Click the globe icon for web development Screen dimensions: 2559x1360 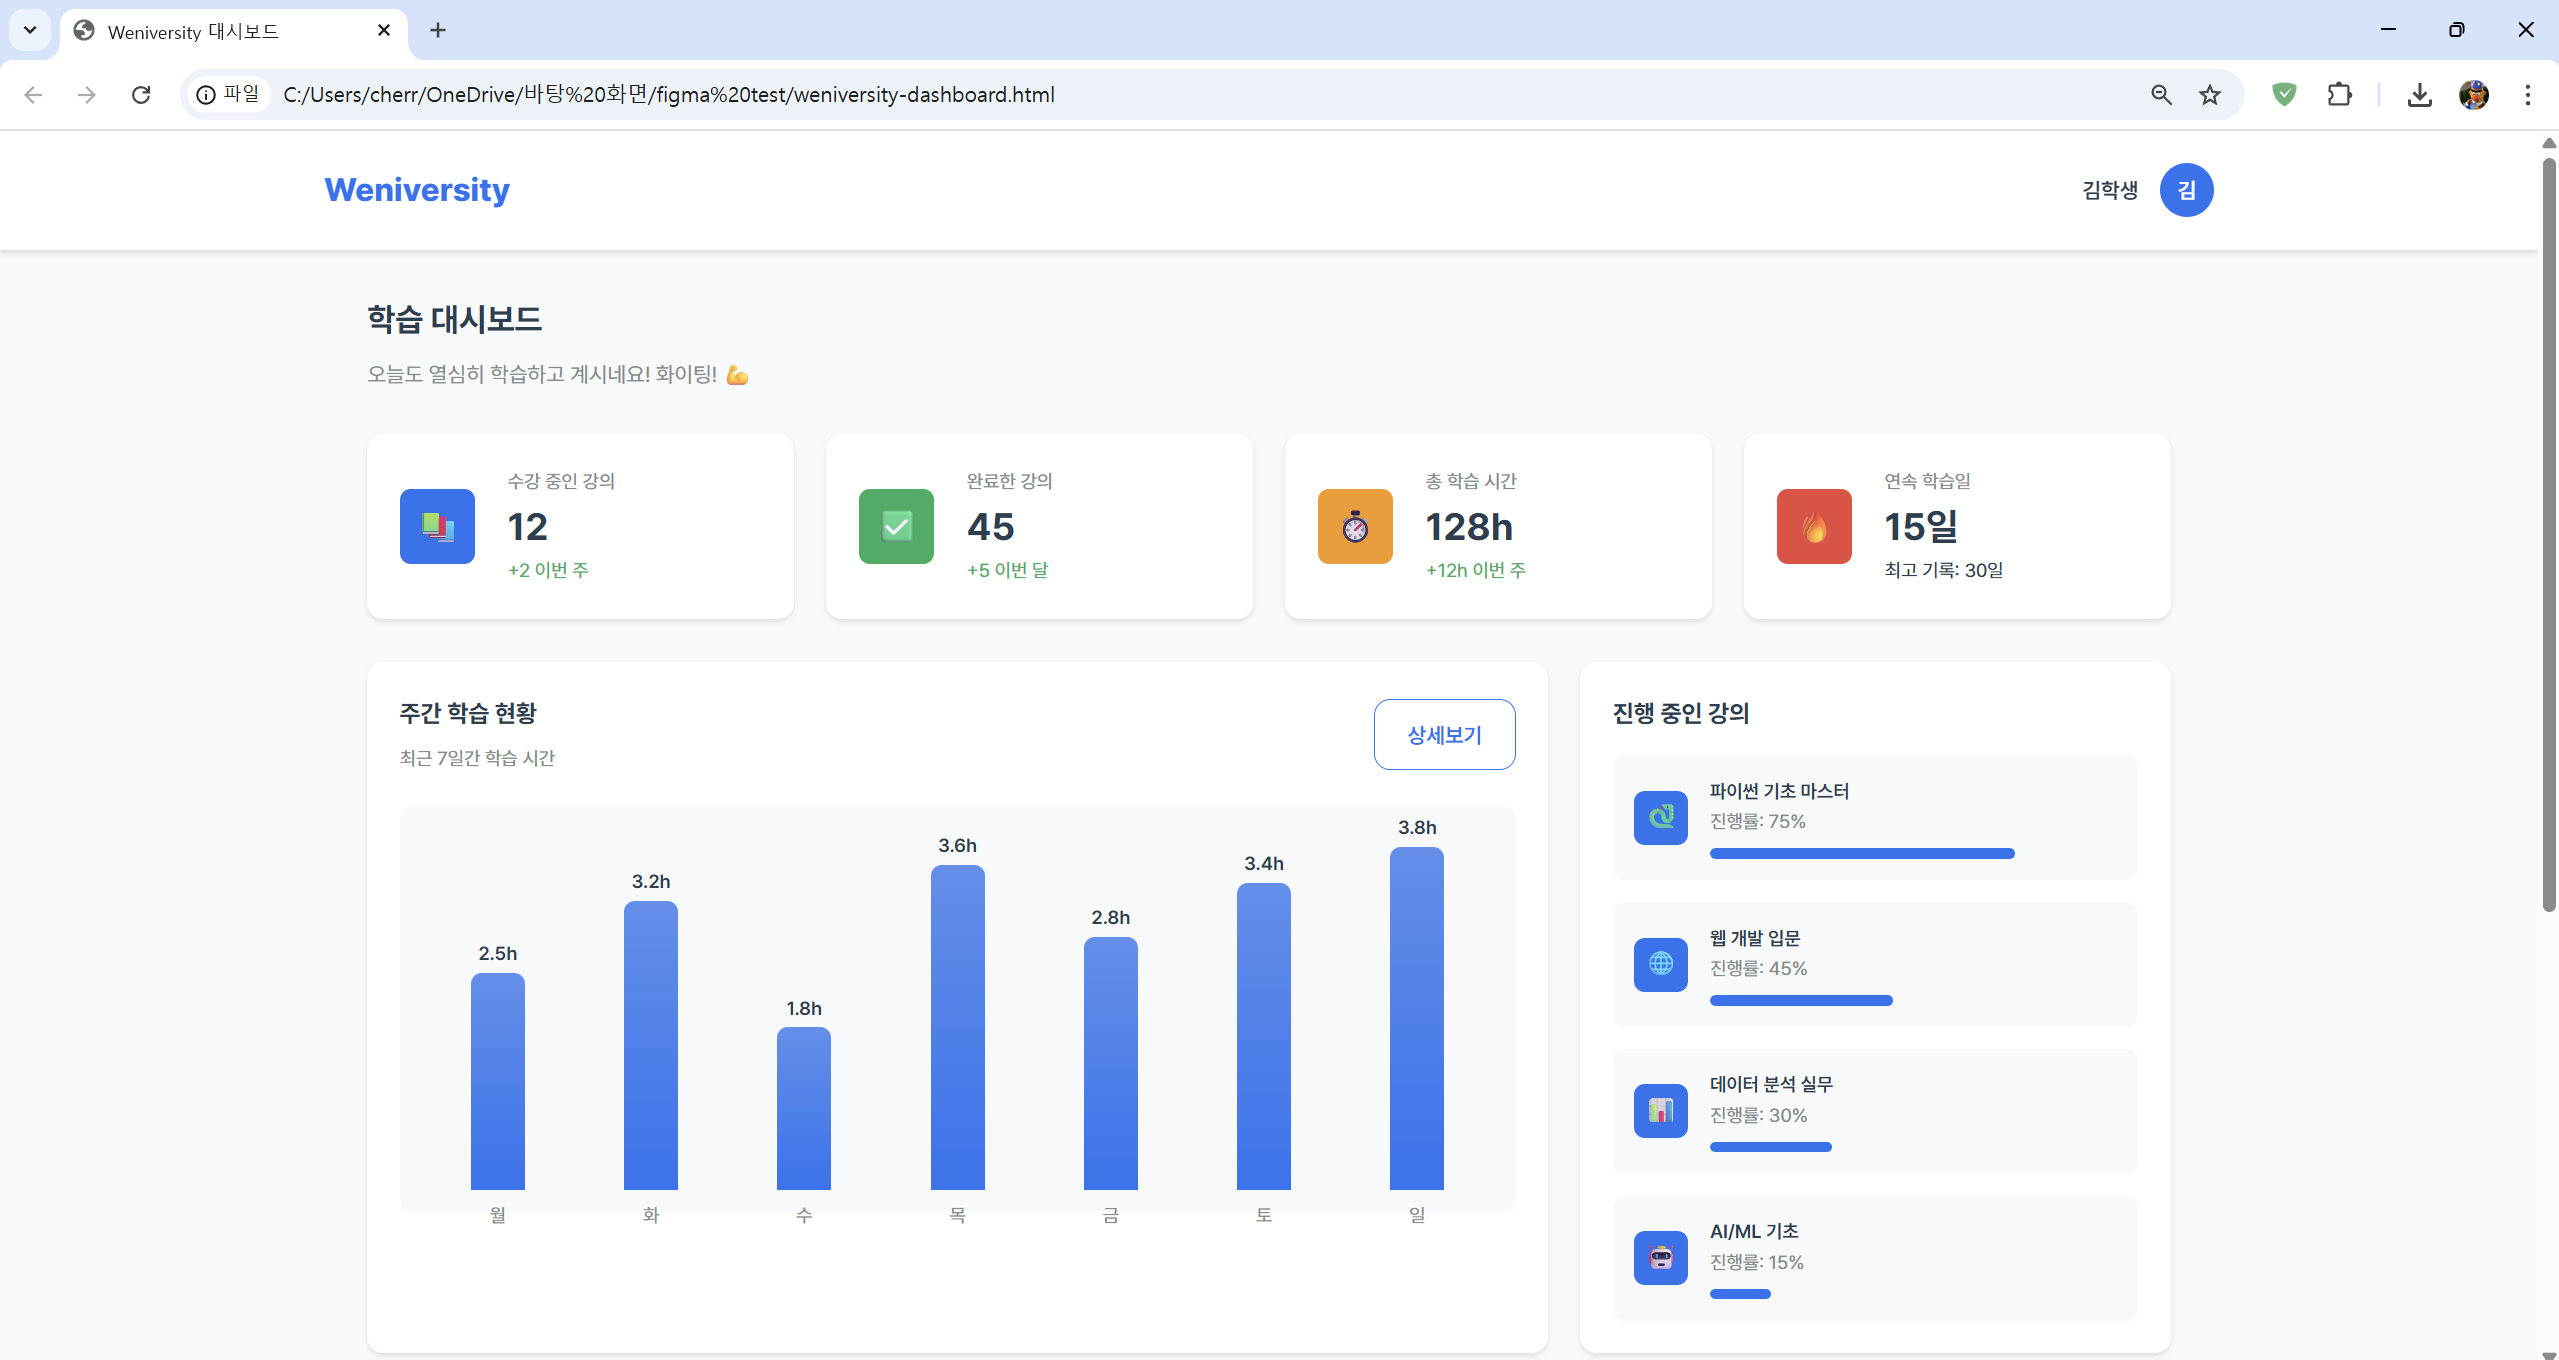1660,964
